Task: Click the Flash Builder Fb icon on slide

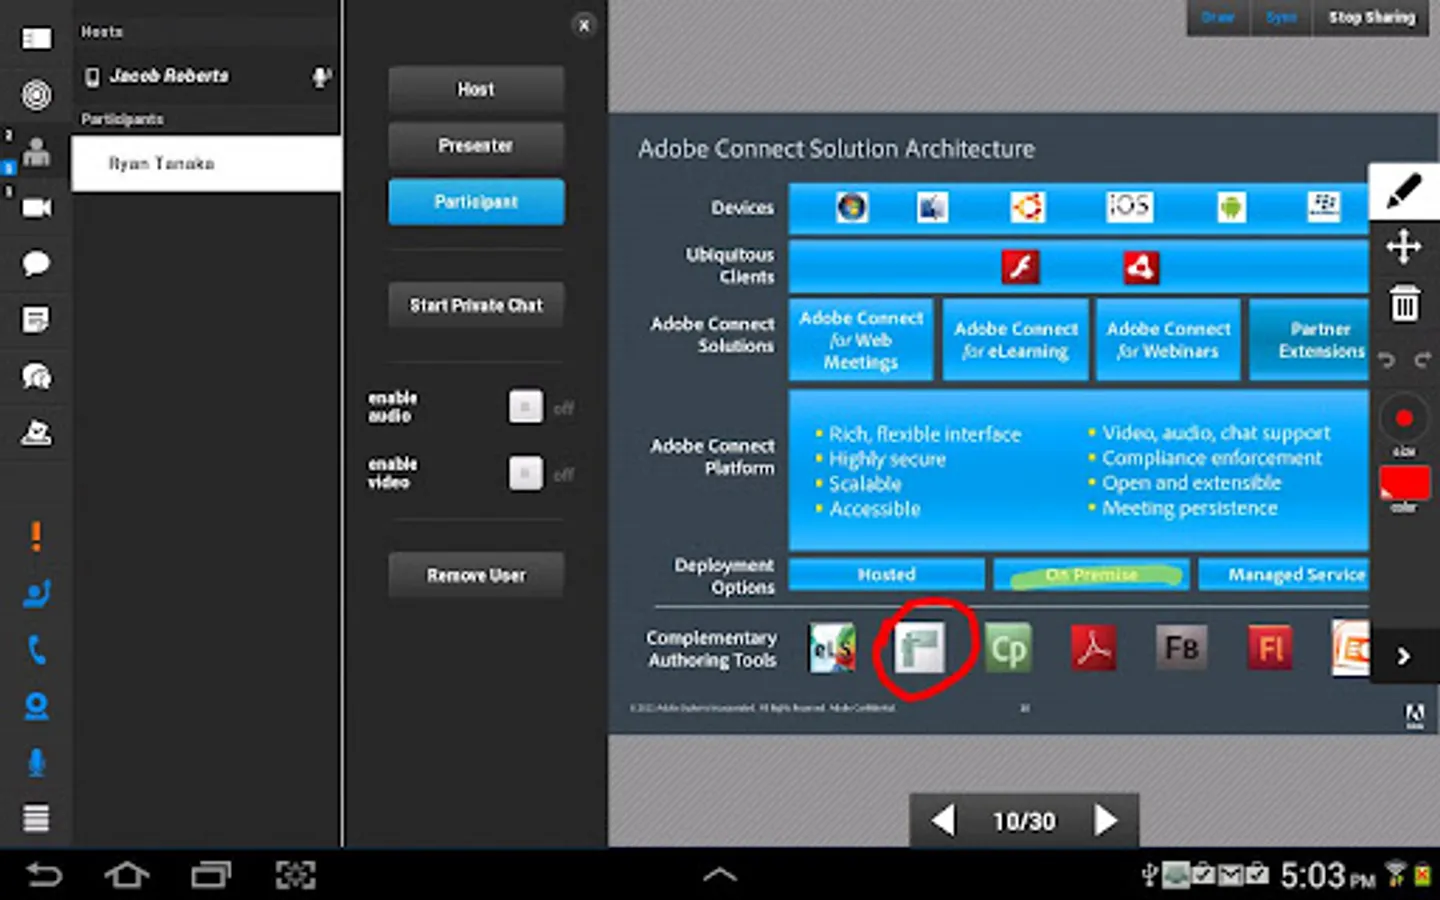Action: coord(1181,648)
